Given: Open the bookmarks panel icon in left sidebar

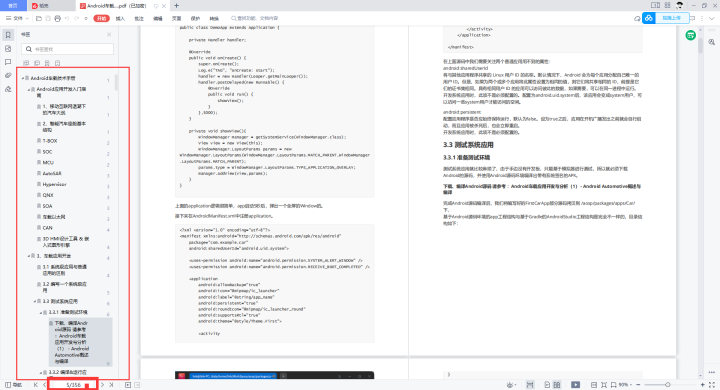Looking at the screenshot, I should (8, 35).
